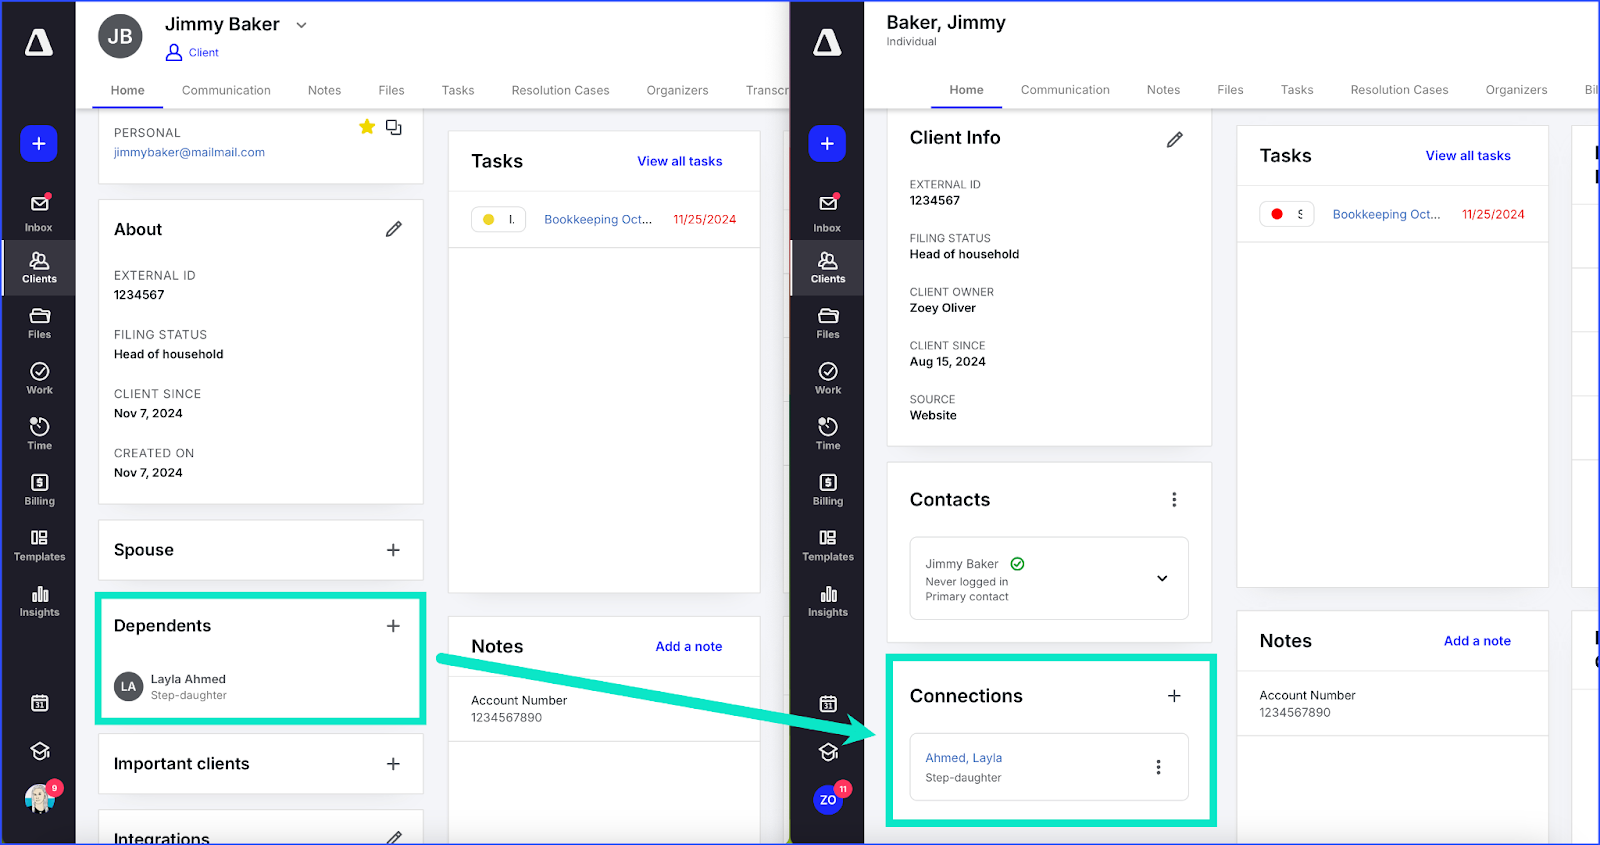Open Insights in the left sidebar

39,600
